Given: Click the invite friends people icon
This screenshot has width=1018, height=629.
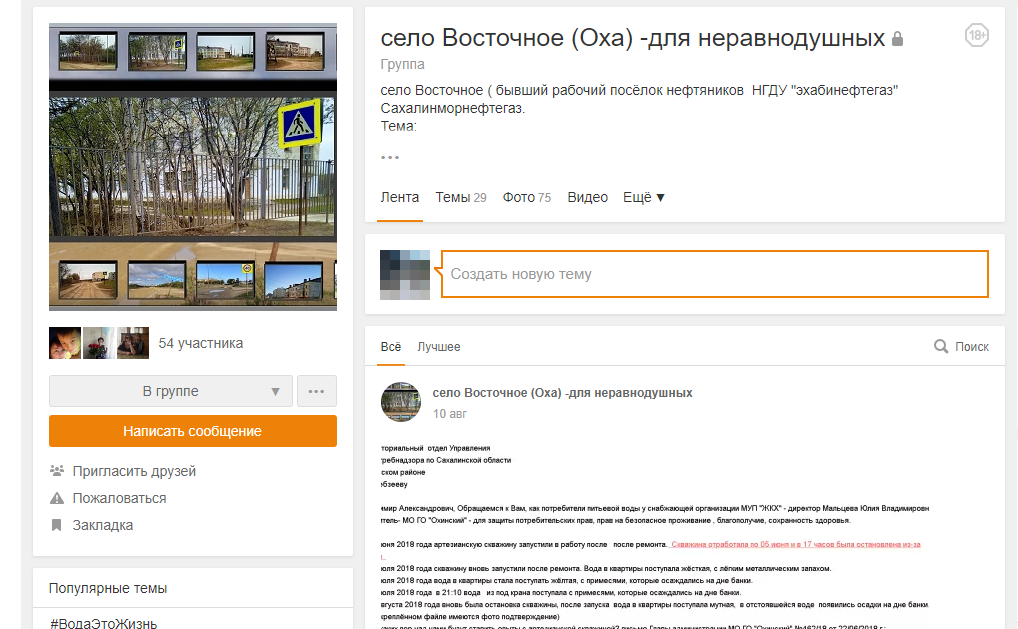Looking at the screenshot, I should click(x=57, y=471).
